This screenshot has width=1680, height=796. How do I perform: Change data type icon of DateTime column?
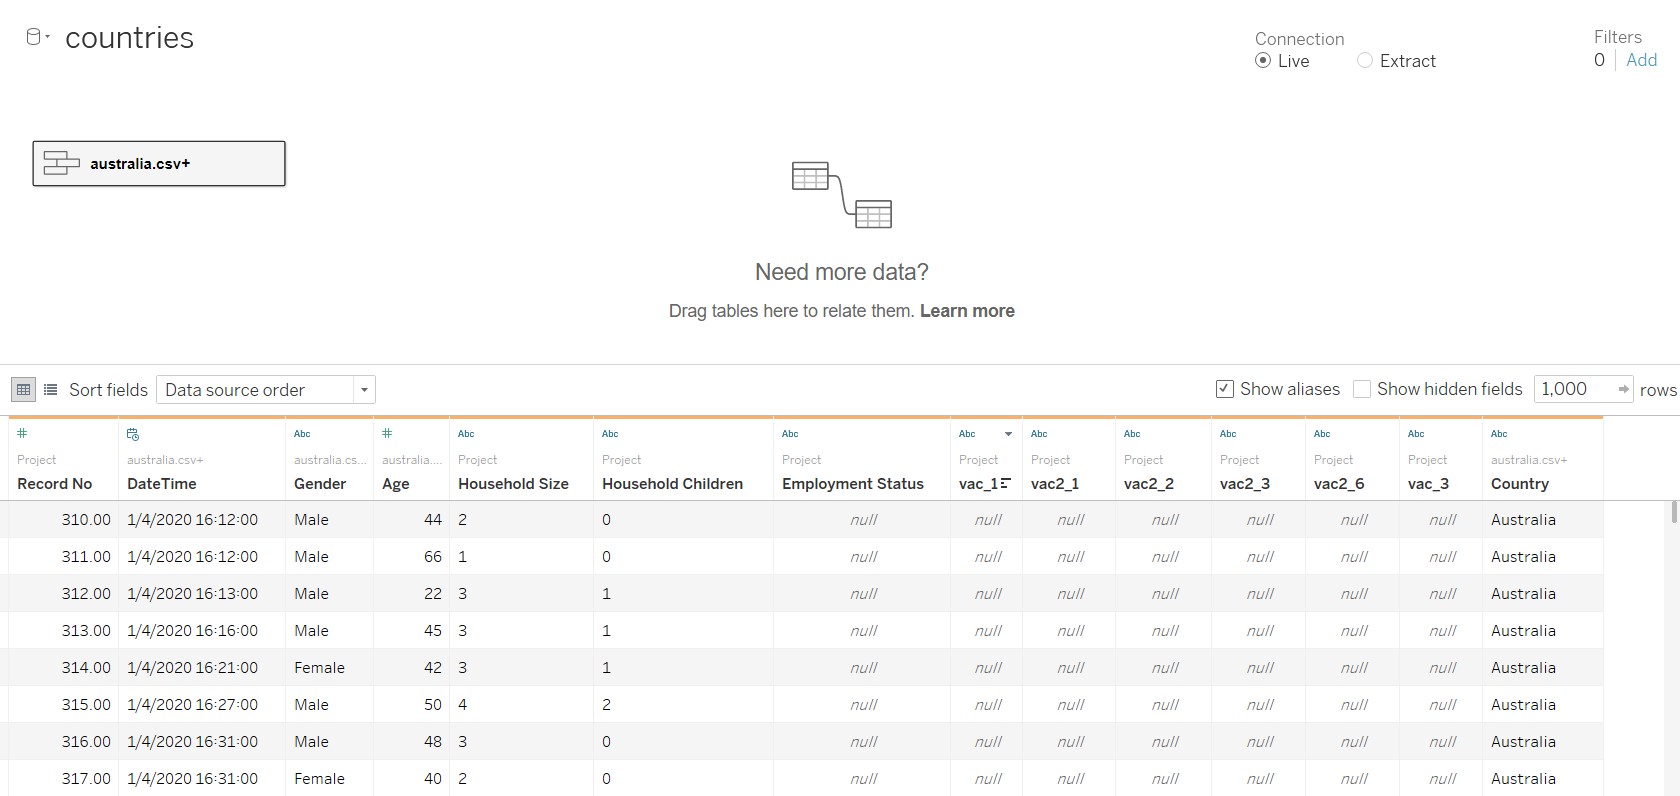[133, 434]
